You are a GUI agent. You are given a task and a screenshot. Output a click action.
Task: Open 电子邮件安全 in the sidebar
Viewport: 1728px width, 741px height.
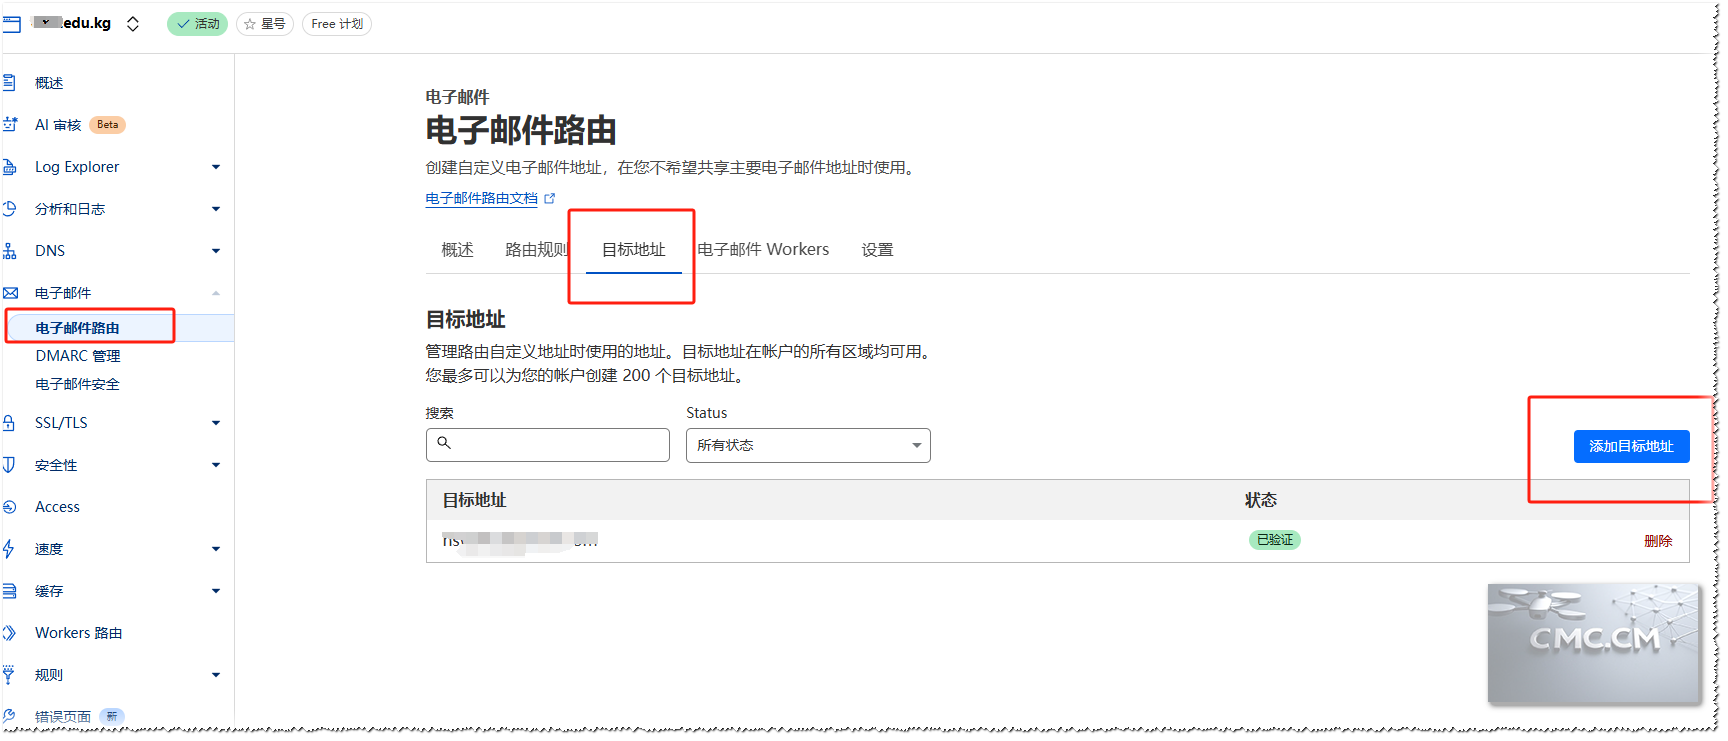click(x=77, y=384)
